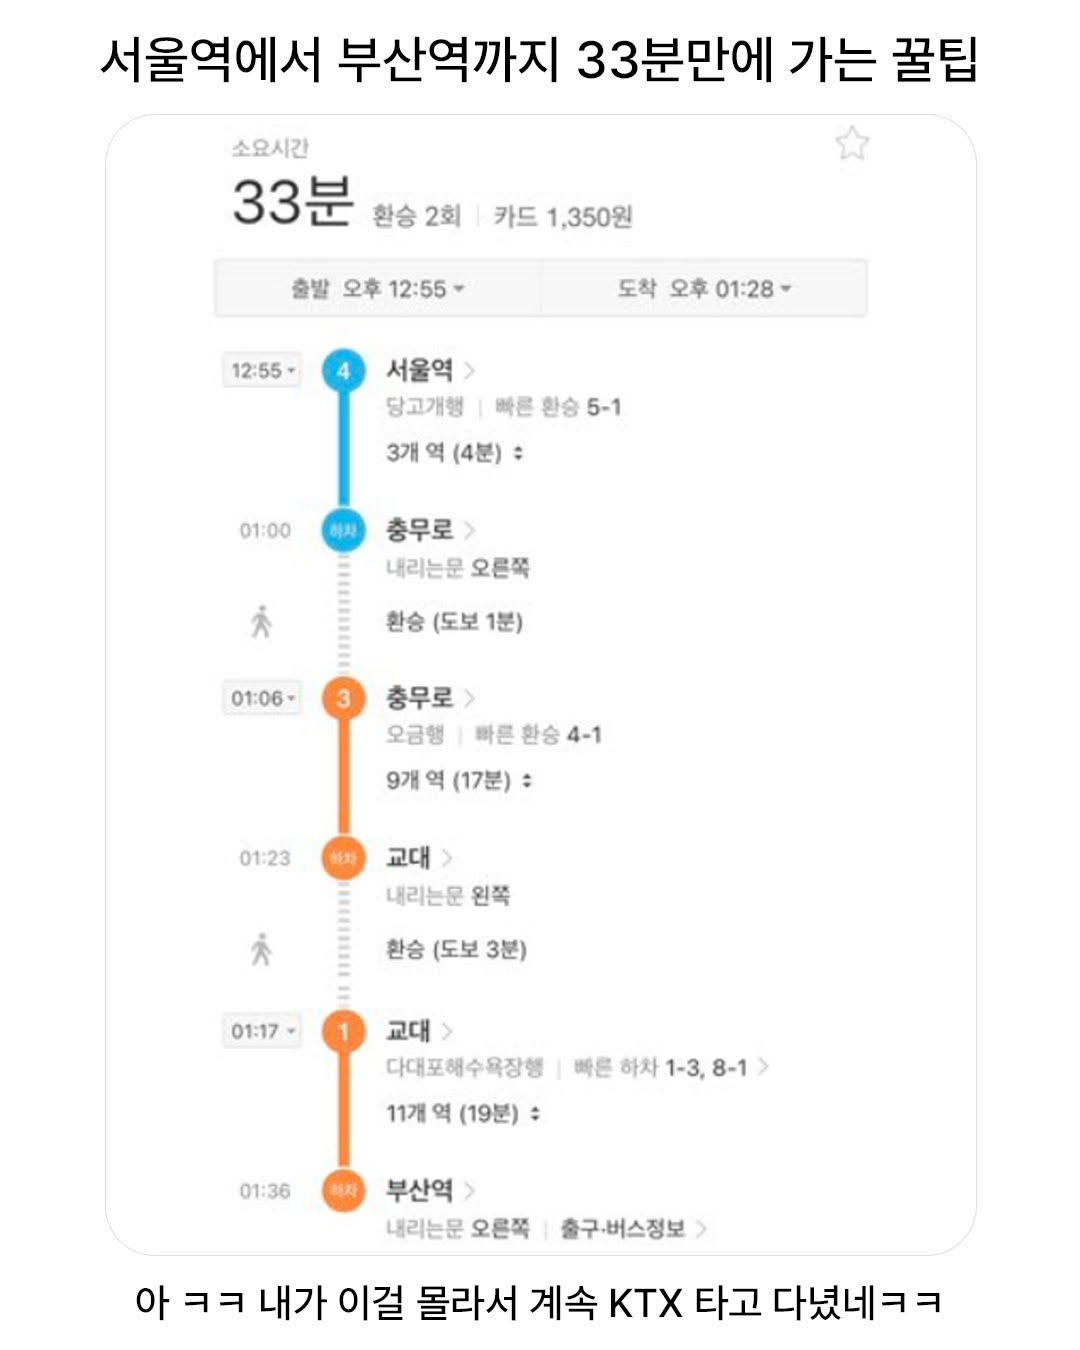The image size is (1080, 1350).
Task: Click the orange line 1 circle icon
Action: 343,1031
